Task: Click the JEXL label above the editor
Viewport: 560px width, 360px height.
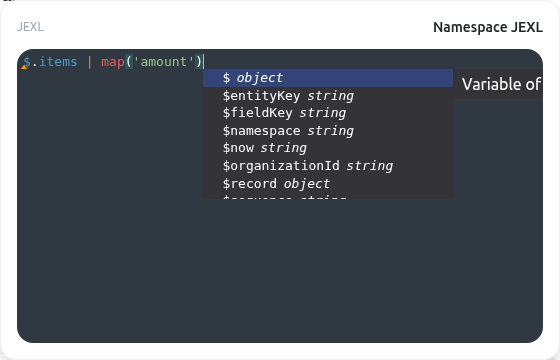Action: click(x=30, y=27)
